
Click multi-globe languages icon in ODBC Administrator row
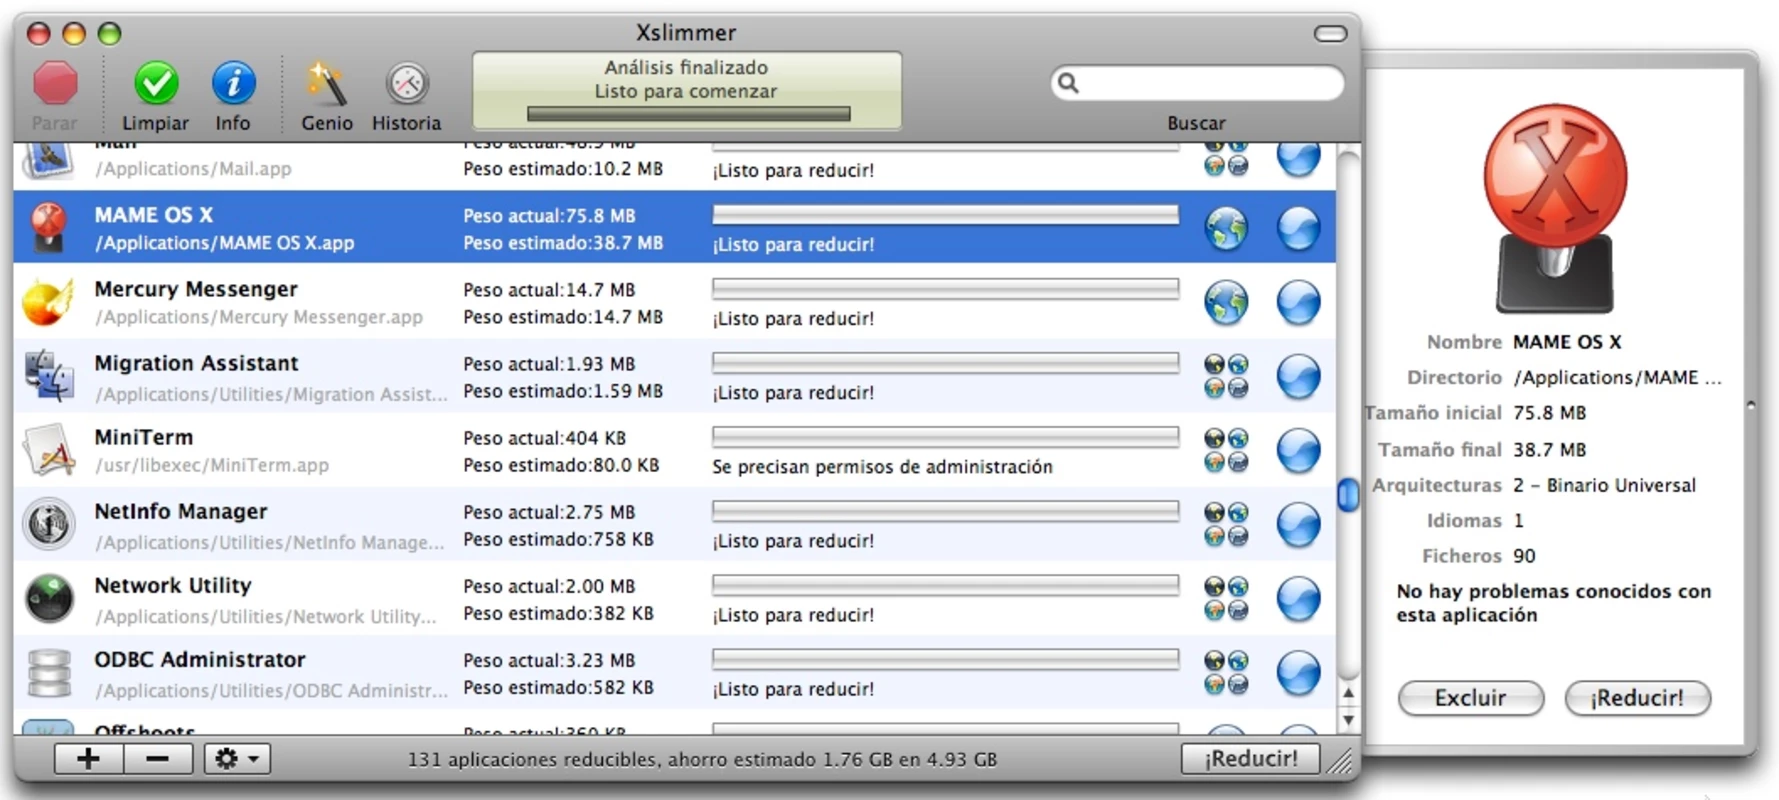click(x=1226, y=672)
